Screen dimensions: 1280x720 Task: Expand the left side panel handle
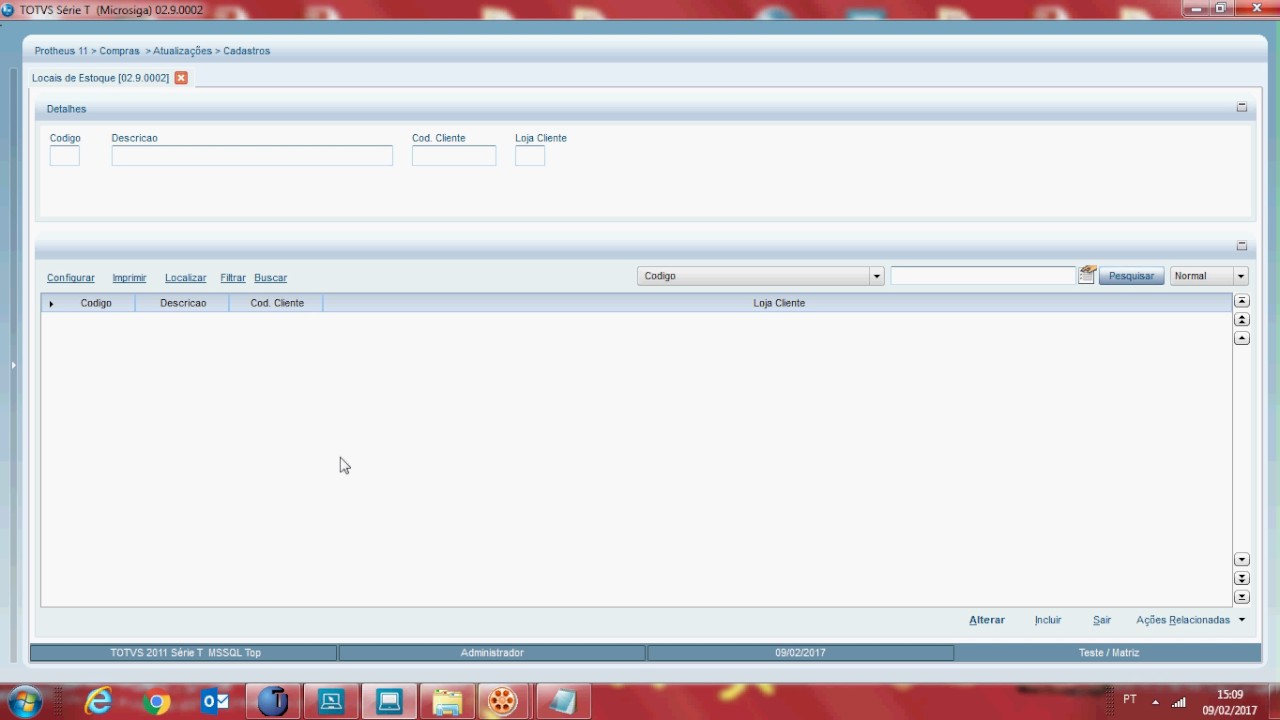click(13, 365)
